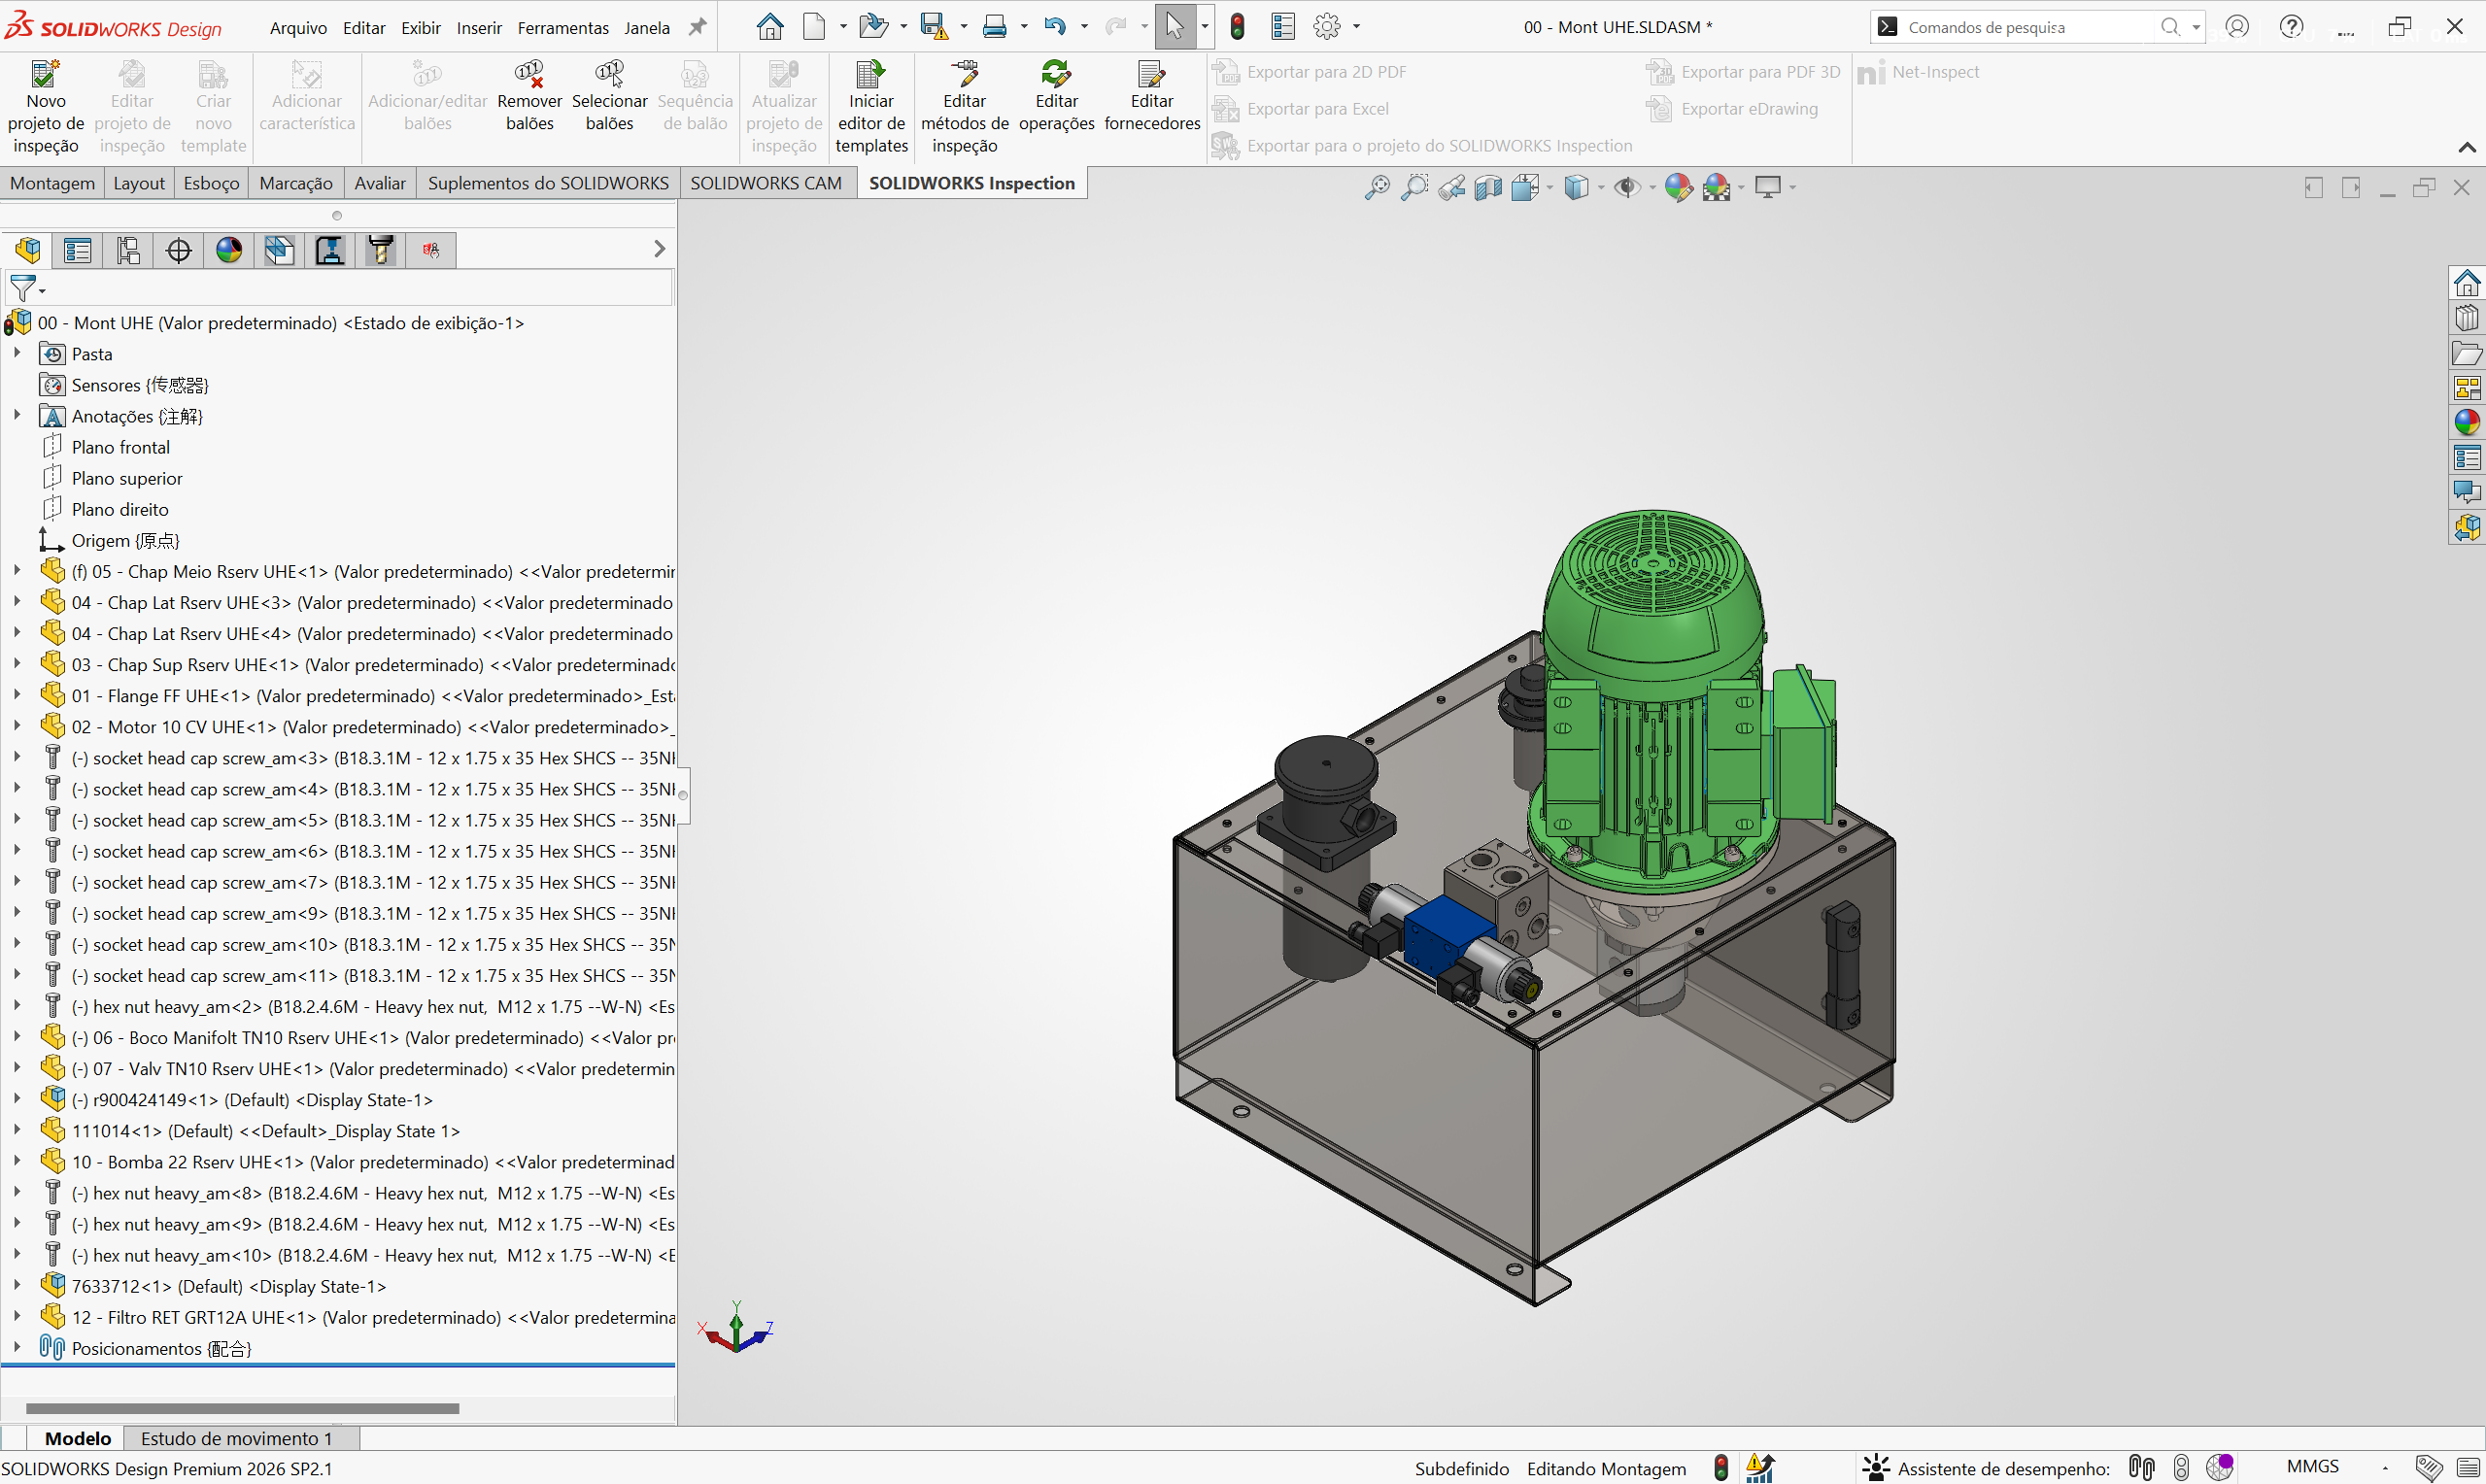
Task: Open the DimXpertManager crosshair tab
Action: point(179,250)
